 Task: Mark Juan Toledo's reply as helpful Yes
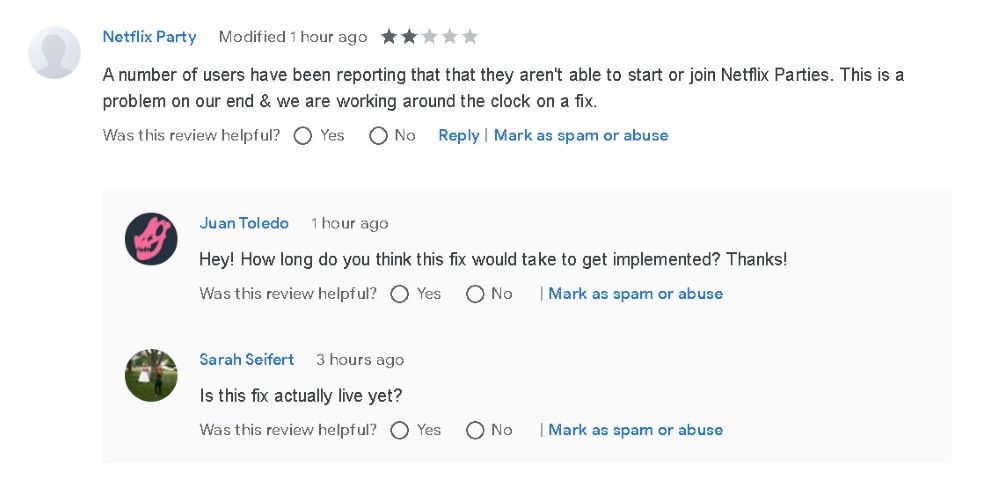point(400,294)
